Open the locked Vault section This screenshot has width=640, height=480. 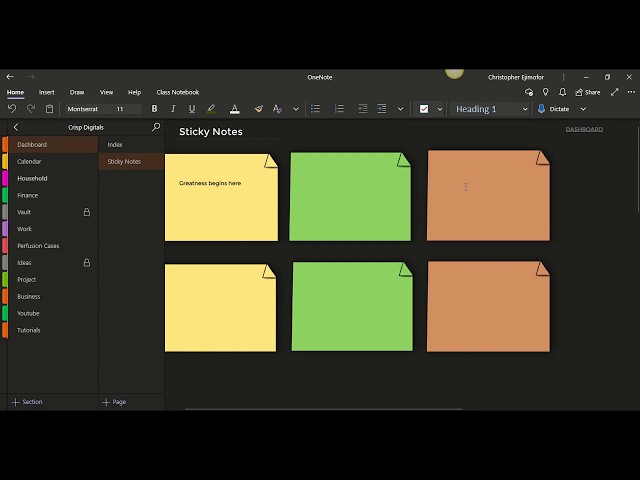point(53,212)
